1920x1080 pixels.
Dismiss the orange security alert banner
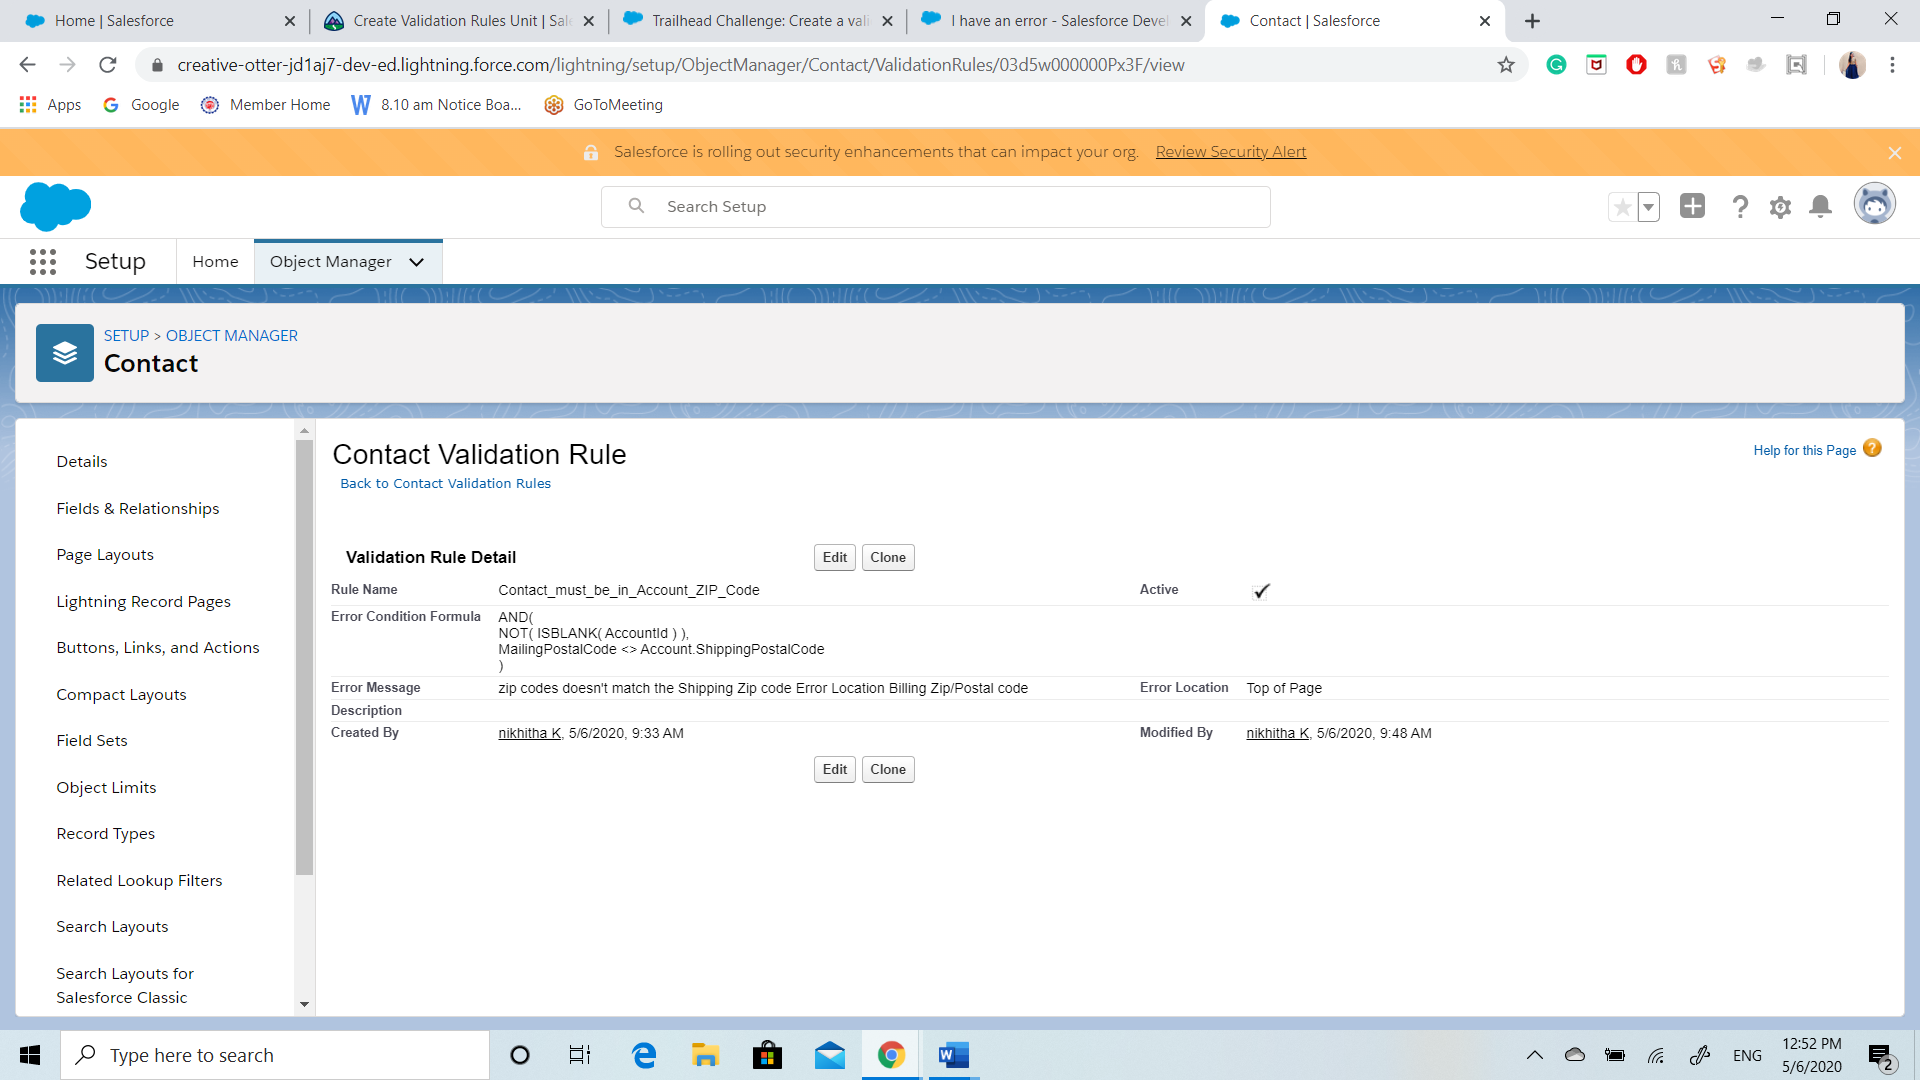click(x=1894, y=153)
